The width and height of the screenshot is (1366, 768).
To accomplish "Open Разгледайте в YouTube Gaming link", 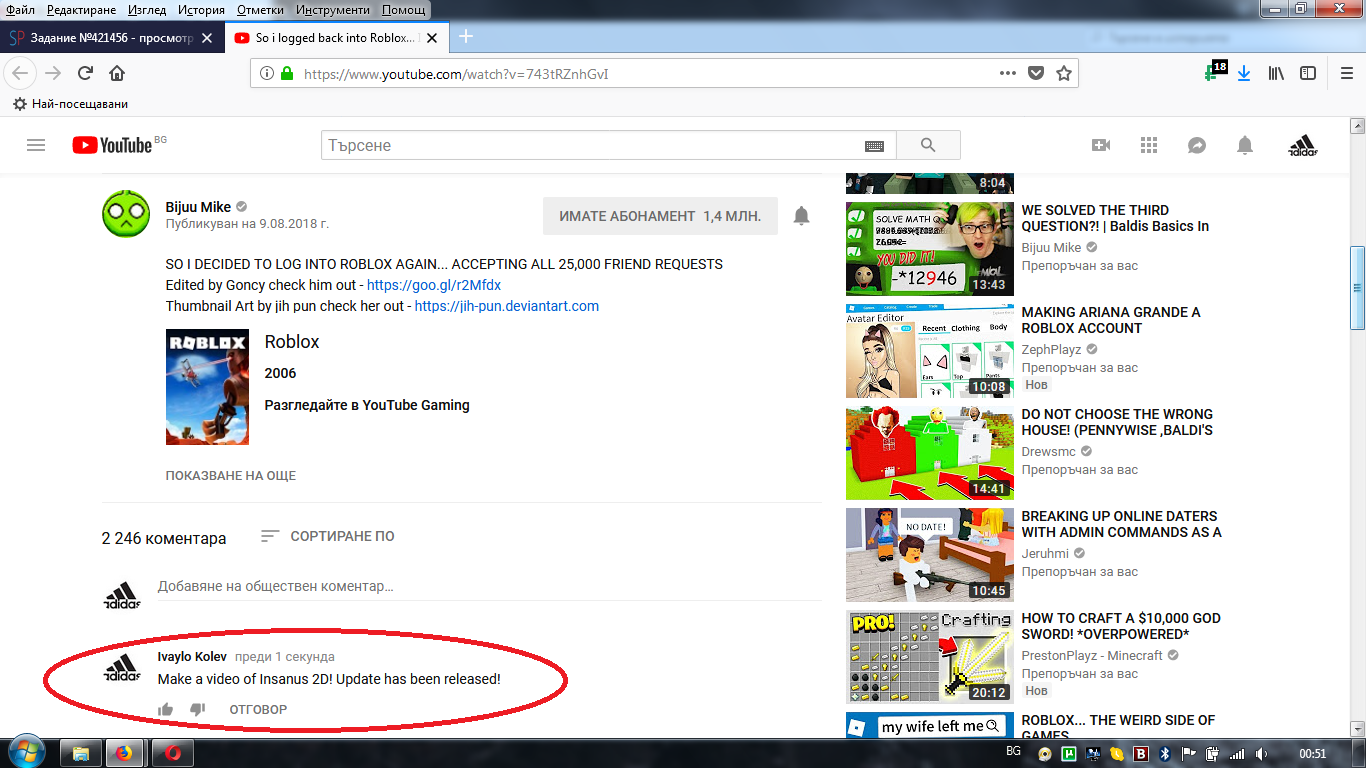I will click(367, 405).
